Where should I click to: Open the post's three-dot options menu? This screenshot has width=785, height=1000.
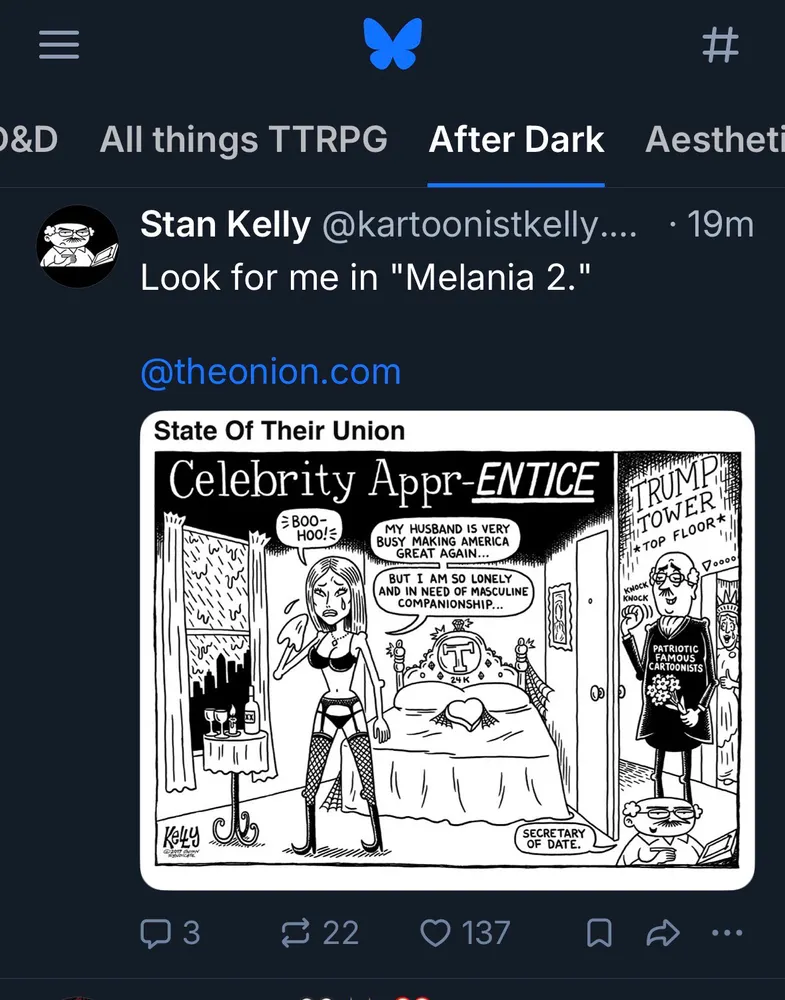click(x=727, y=933)
